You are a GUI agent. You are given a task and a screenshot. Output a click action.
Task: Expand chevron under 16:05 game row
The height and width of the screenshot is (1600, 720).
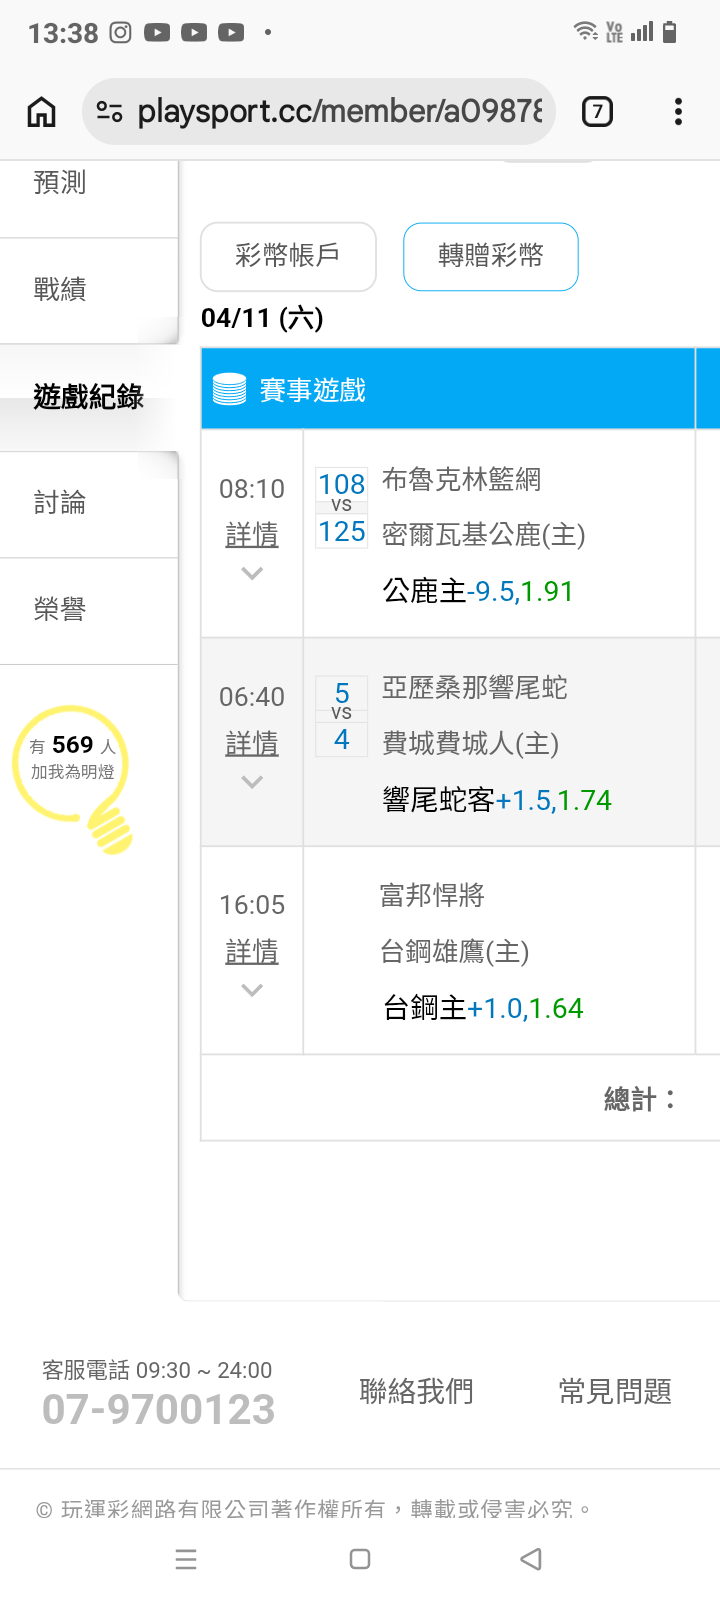[x=252, y=990]
